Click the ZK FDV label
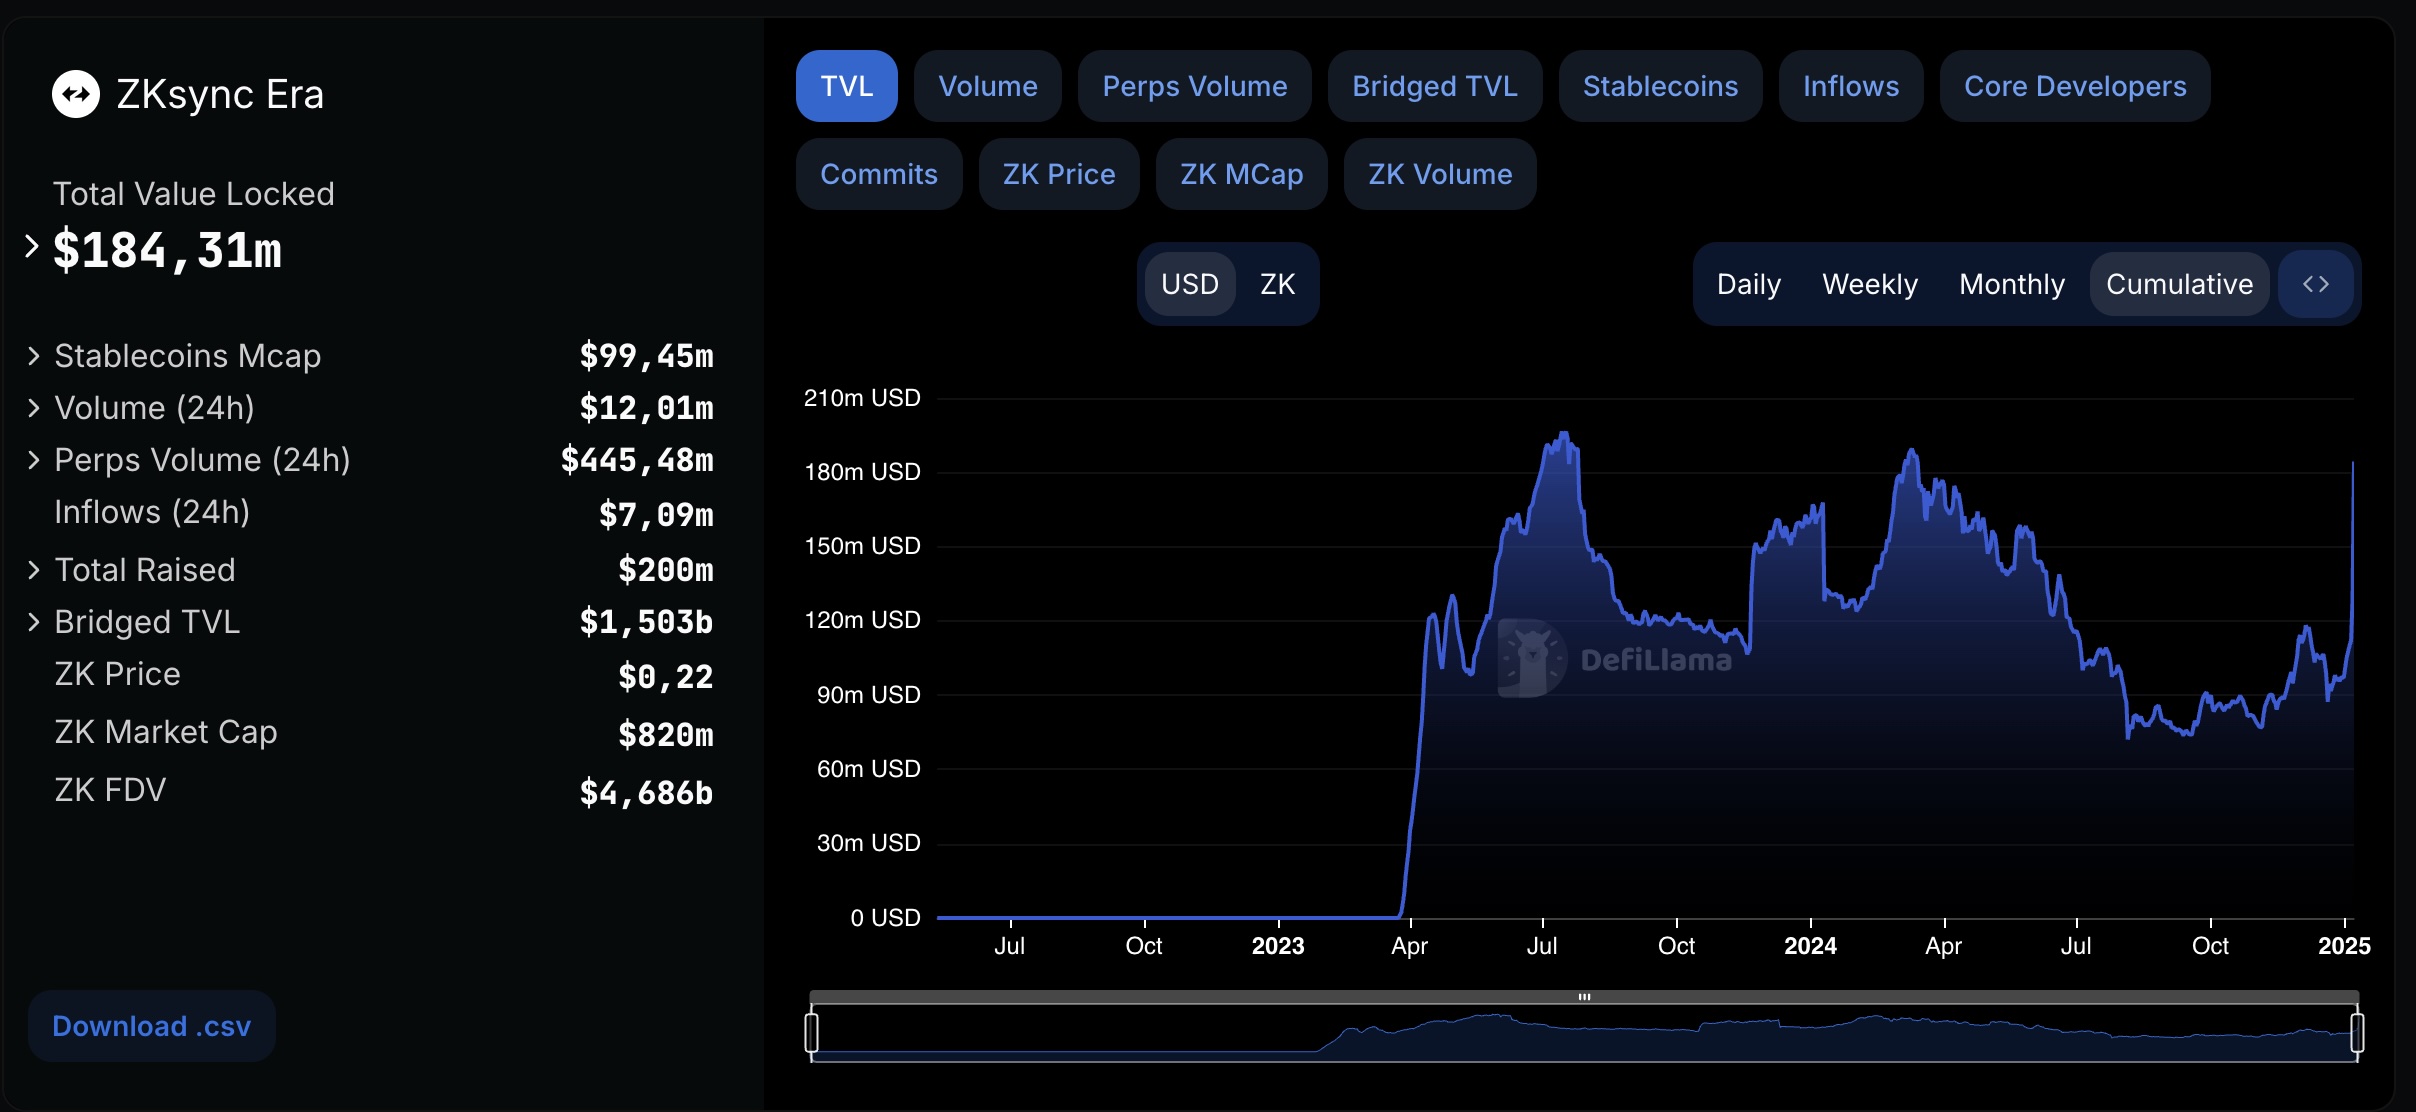Screen dimensions: 2416x1112 (x=110, y=790)
